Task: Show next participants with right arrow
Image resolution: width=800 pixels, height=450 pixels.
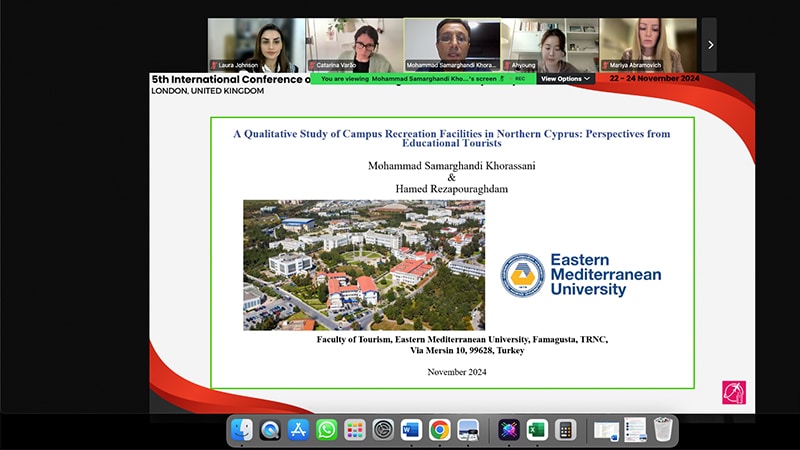Action: click(x=710, y=45)
